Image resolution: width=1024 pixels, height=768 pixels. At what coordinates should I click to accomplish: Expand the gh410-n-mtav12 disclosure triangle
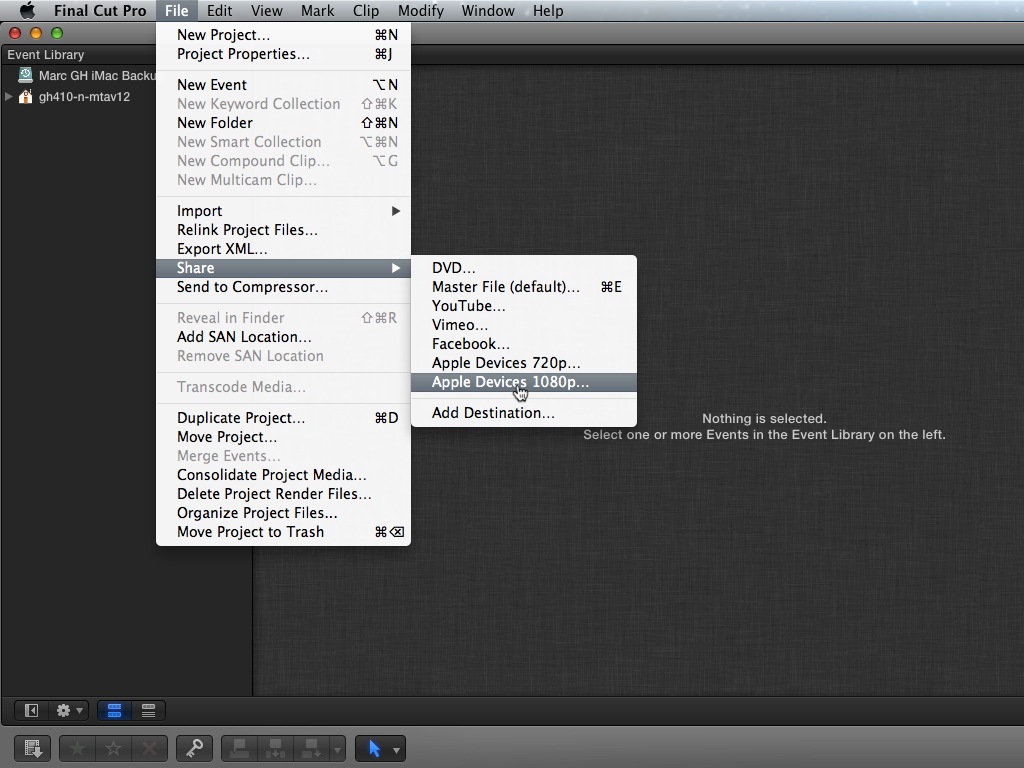pos(8,97)
